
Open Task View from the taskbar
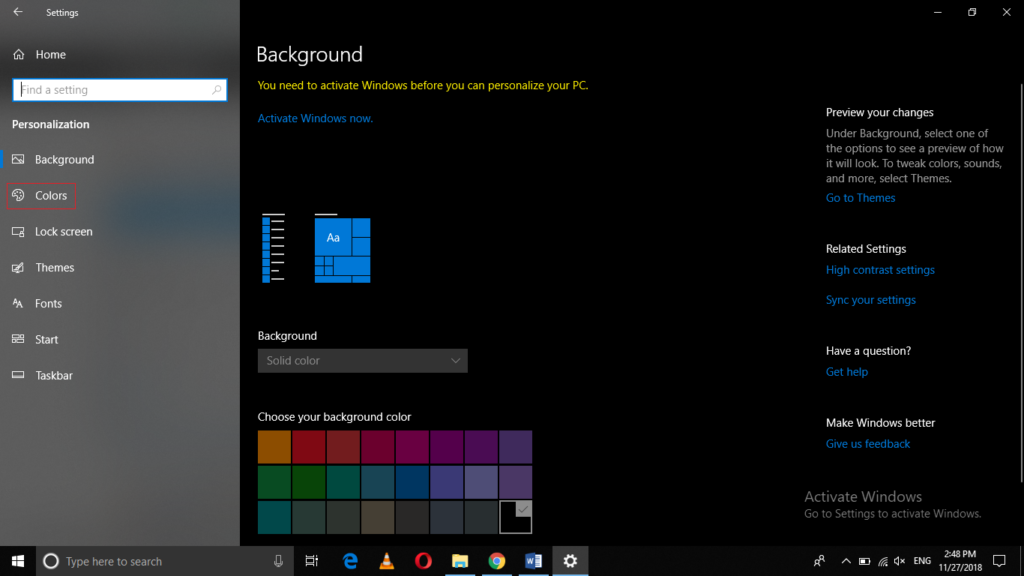(x=312, y=561)
